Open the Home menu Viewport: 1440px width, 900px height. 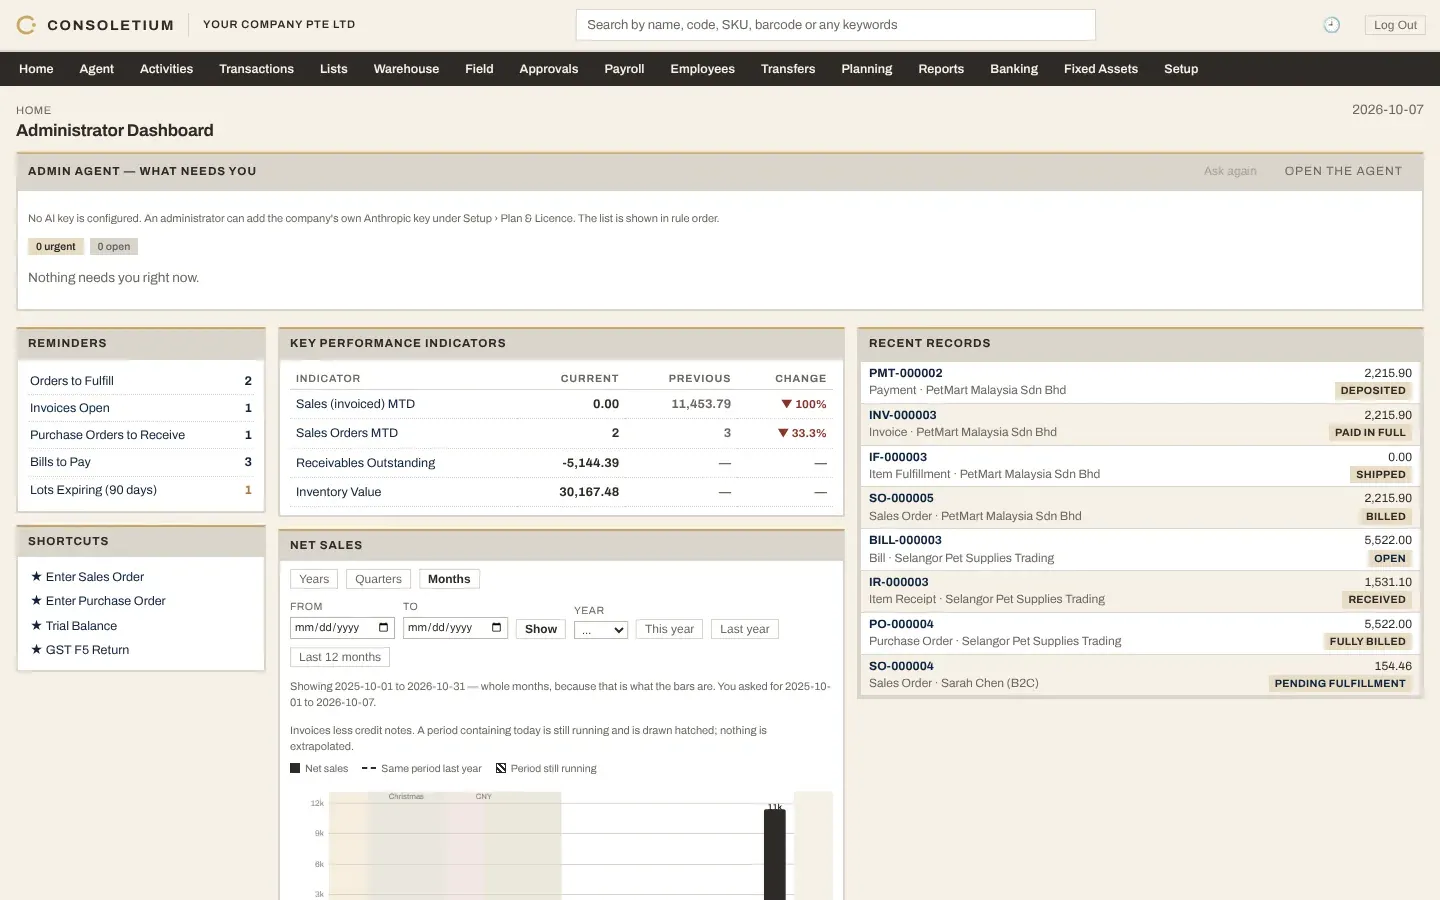[36, 69]
